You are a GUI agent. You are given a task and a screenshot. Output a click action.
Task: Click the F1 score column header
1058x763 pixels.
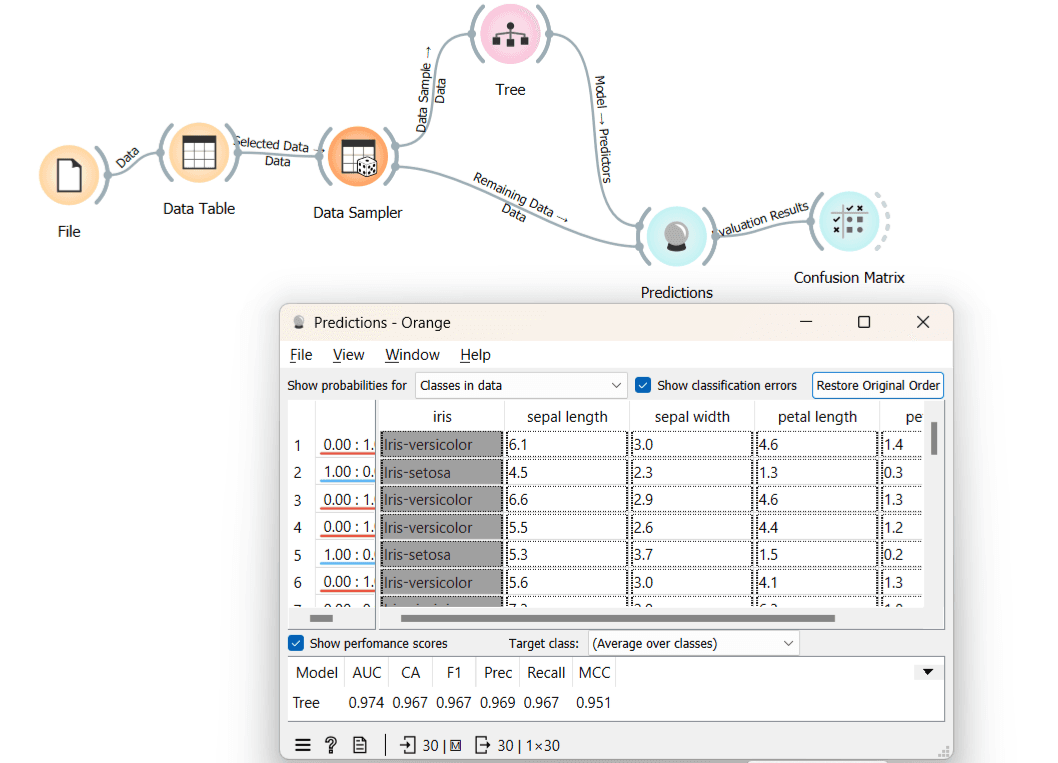[x=453, y=673]
